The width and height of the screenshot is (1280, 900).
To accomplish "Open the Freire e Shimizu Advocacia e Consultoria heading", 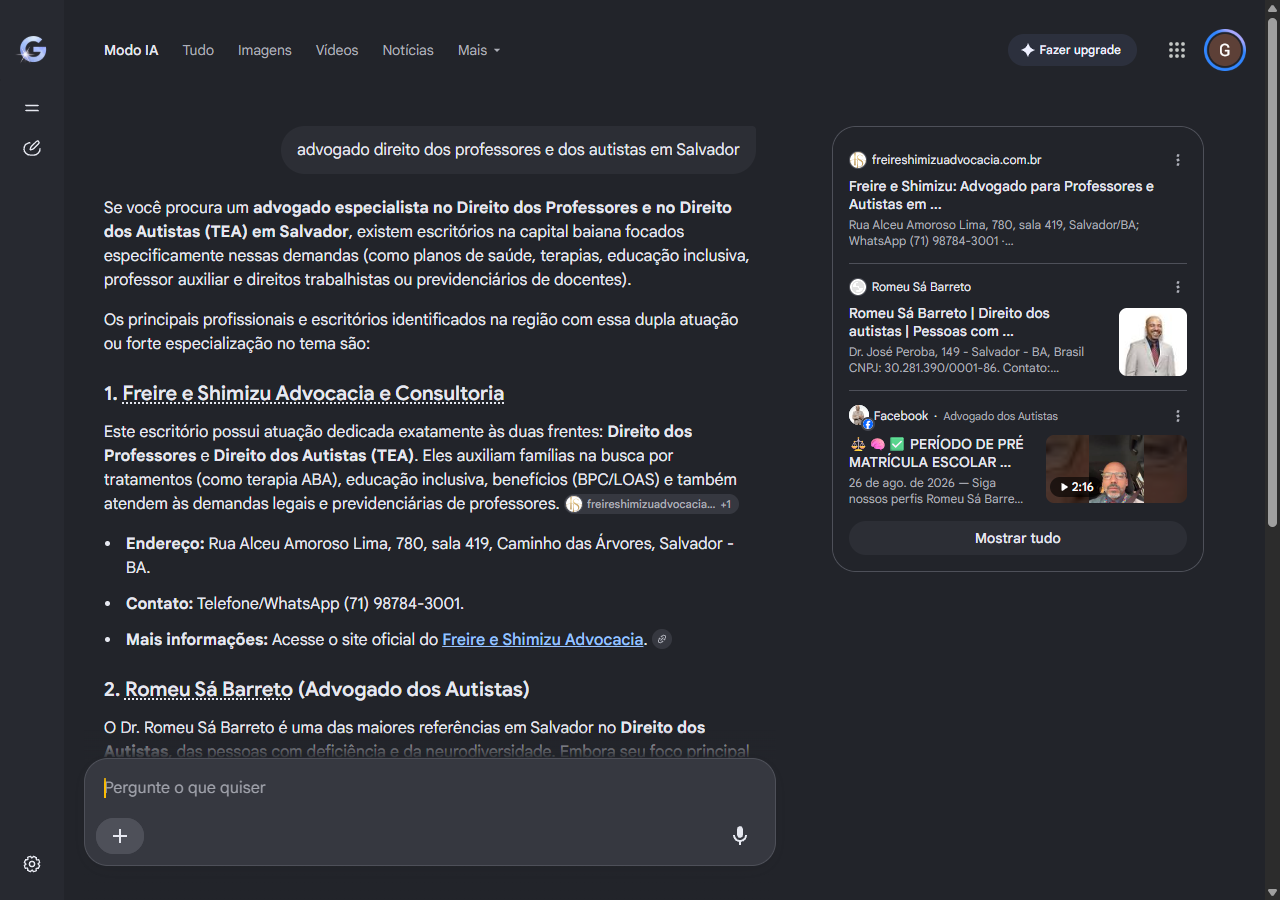I will click(x=313, y=393).
